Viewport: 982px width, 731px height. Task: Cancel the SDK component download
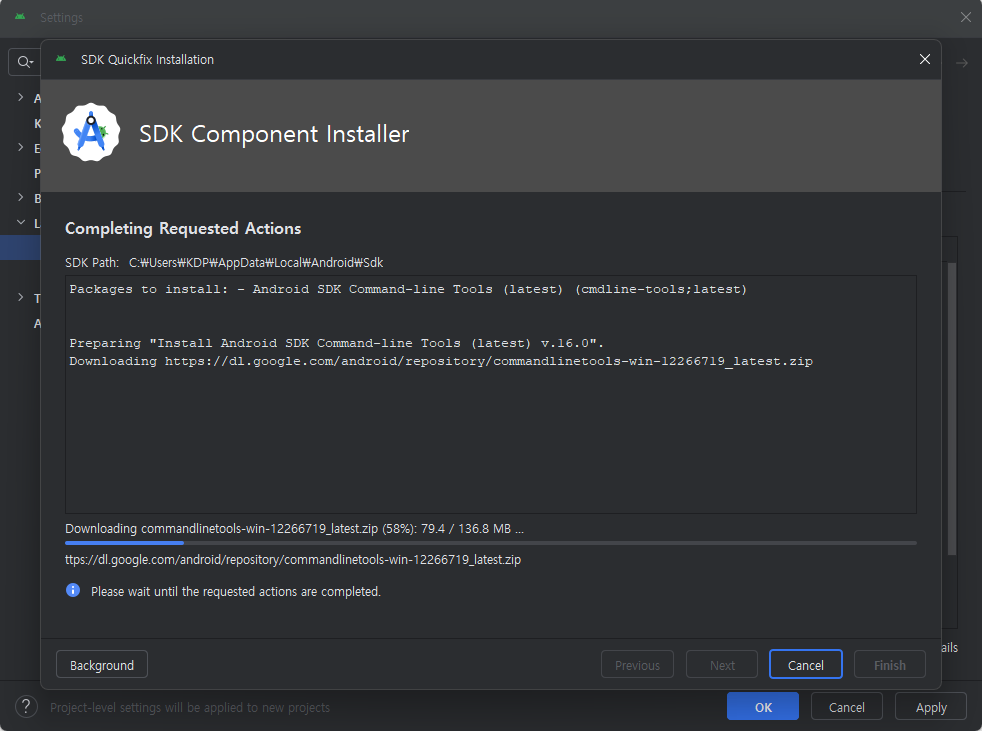coord(805,665)
